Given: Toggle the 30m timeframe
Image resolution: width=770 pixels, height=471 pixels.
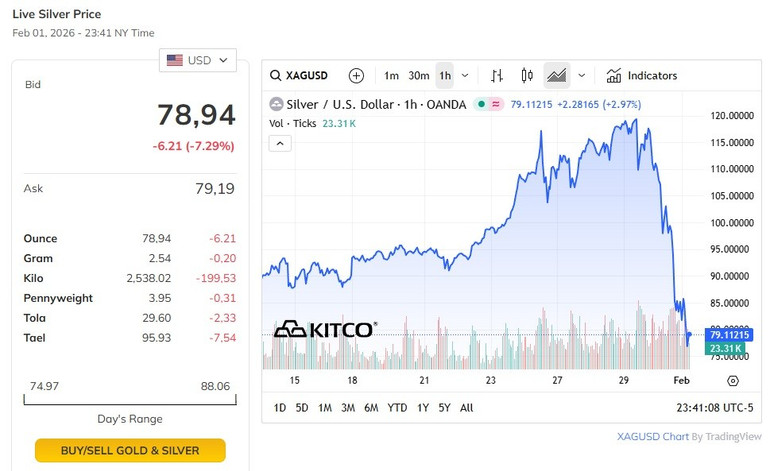Looking at the screenshot, I should pyautogui.click(x=418, y=76).
